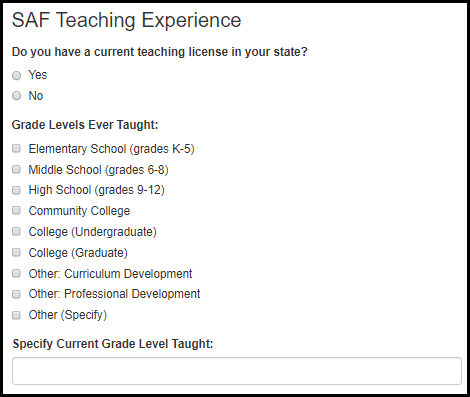Select the No radio button
Screen dimensions: 470x397
[x=16, y=96]
